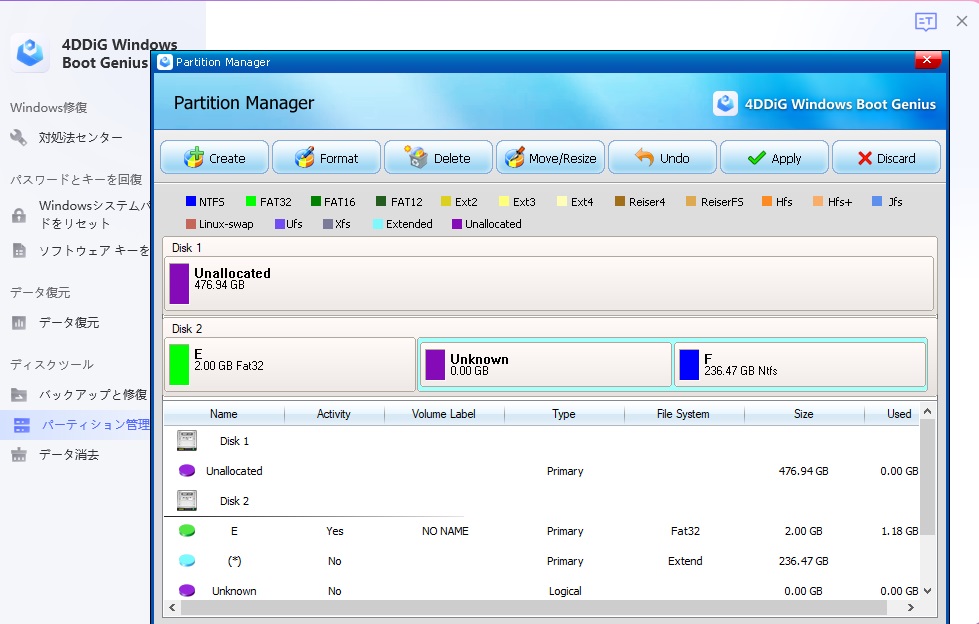Click the Partition Manager title bar icon
Image resolution: width=979 pixels, height=624 pixels.
[x=165, y=62]
